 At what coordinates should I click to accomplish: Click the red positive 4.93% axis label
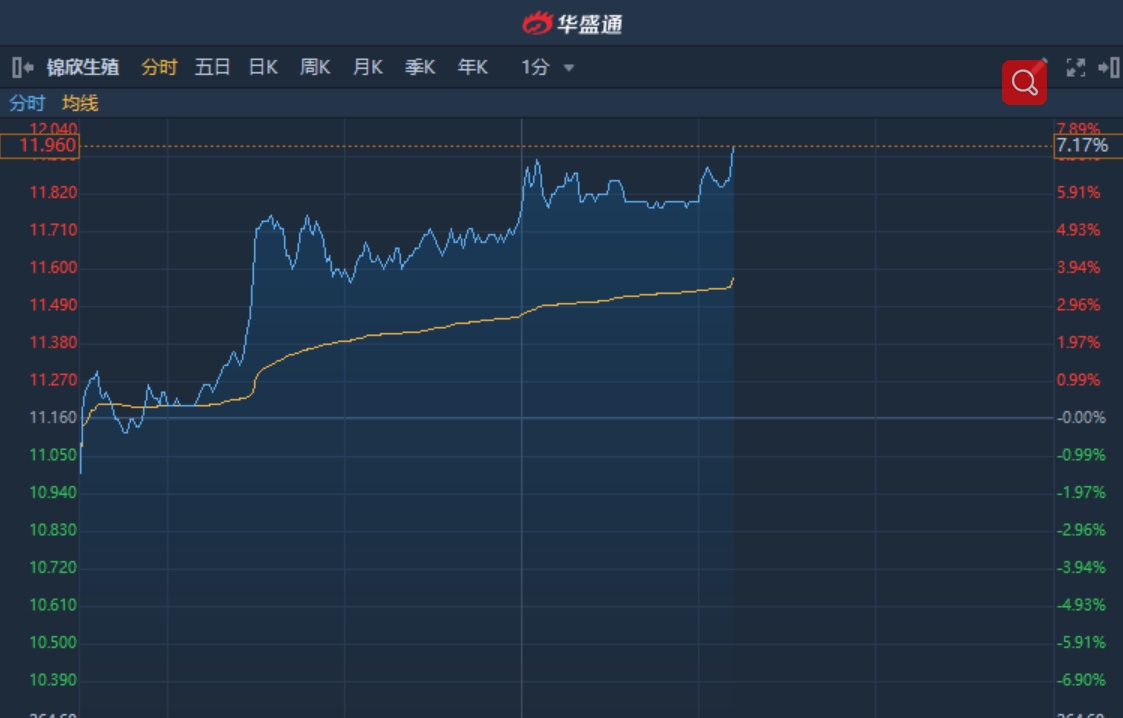point(1079,231)
